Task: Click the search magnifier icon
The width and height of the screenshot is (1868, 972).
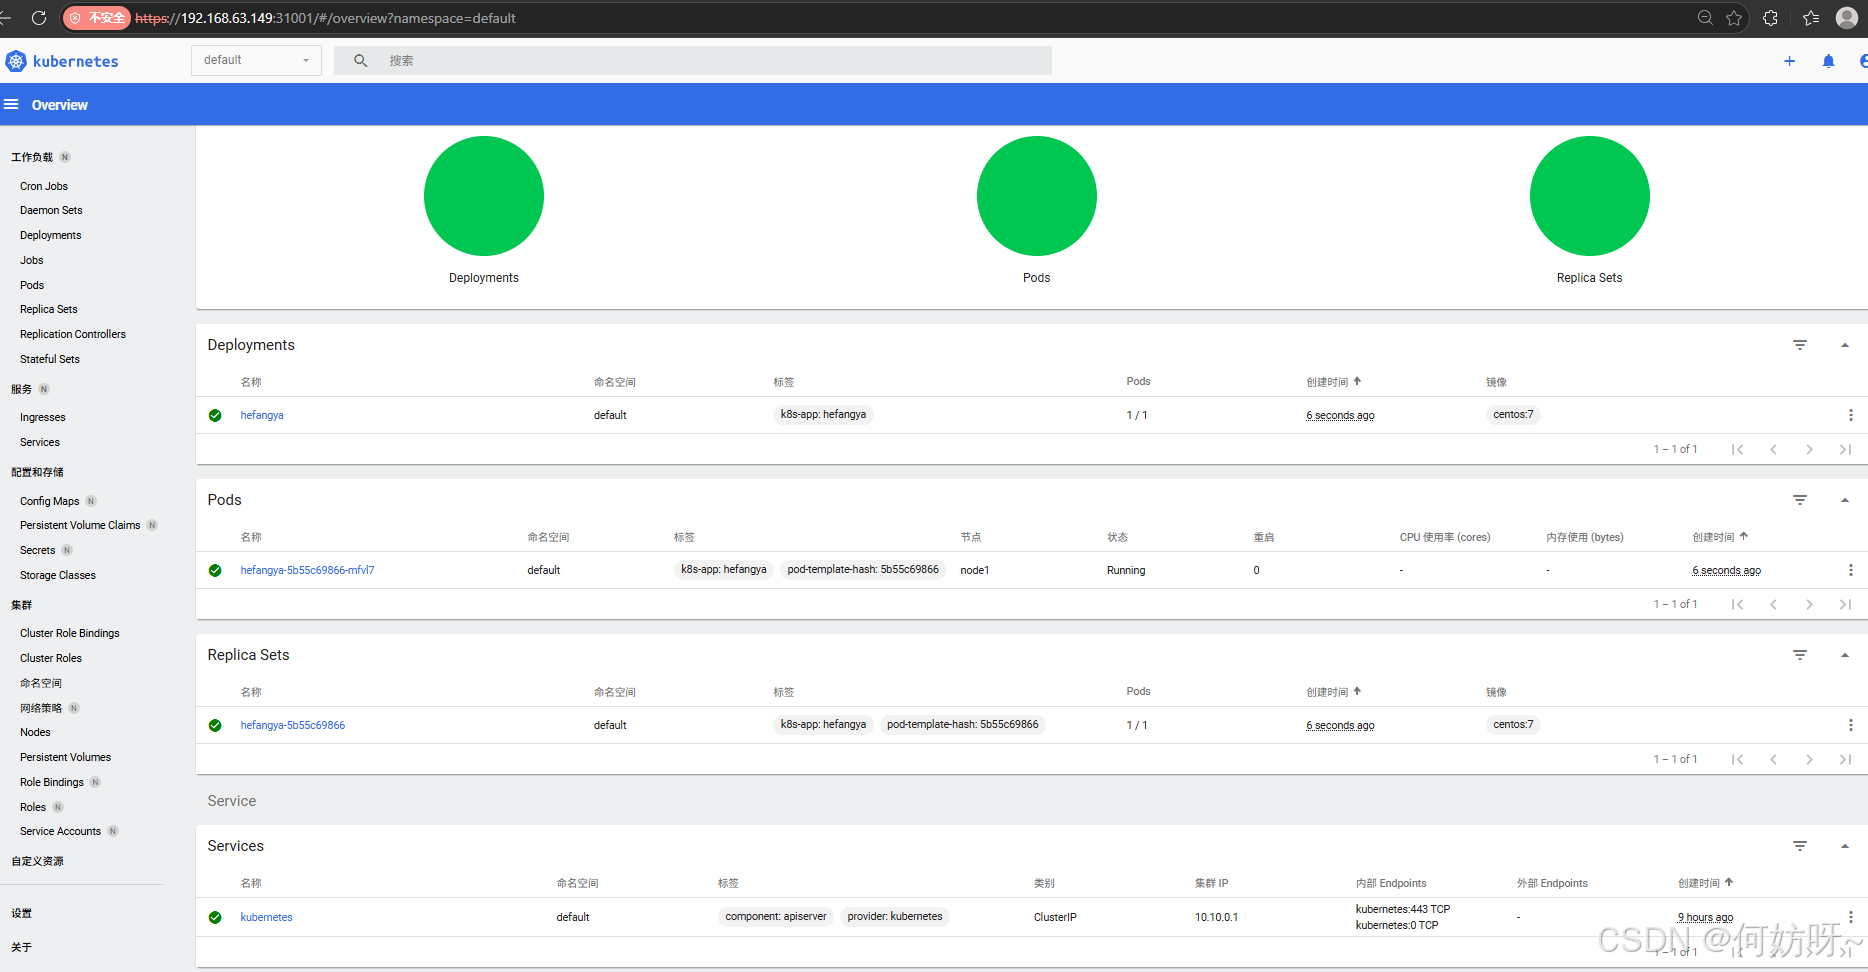Action: [360, 61]
